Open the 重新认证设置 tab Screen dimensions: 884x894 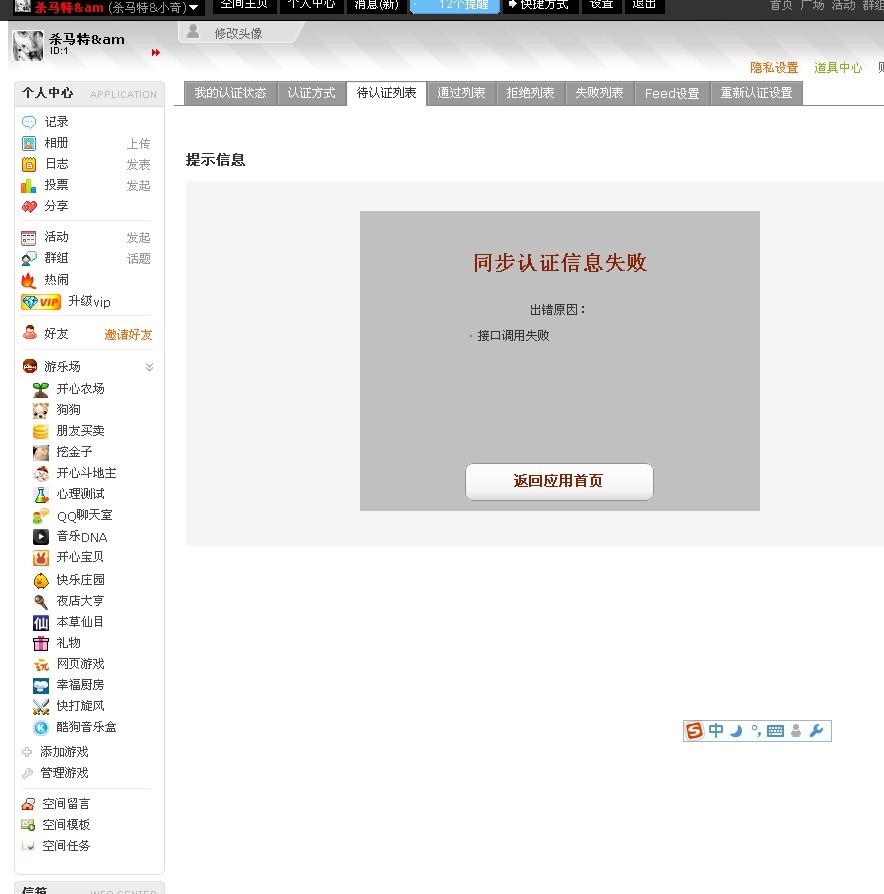tap(756, 94)
